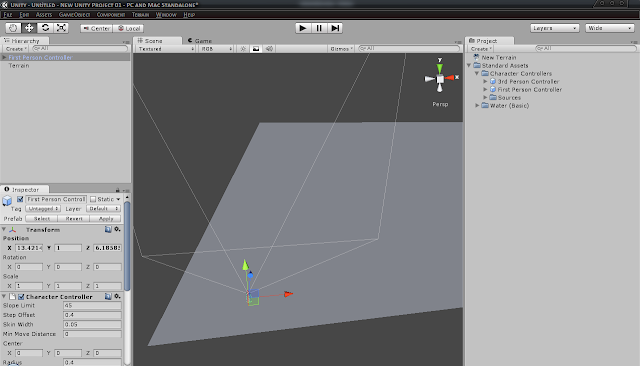640x366 pixels.
Task: Click green Y move arrow handle
Action: (x=245, y=265)
